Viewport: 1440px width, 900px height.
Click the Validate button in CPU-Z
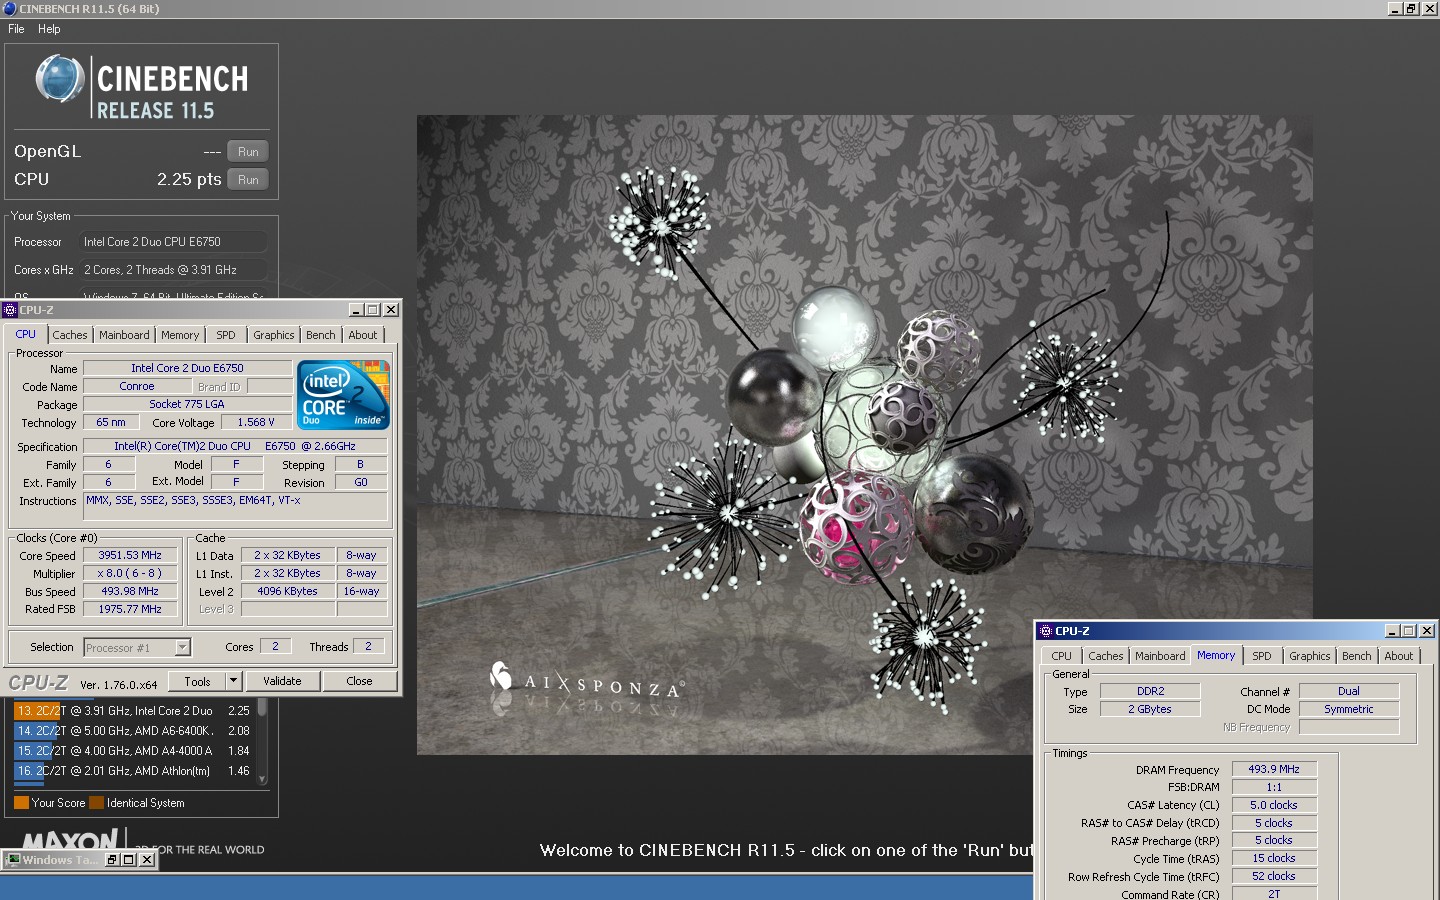tap(282, 681)
